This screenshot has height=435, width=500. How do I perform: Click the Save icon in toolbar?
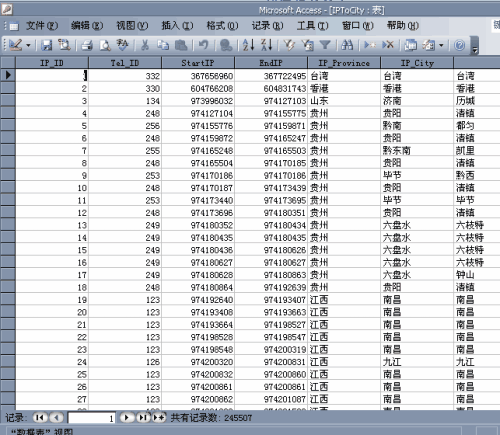tap(47, 45)
